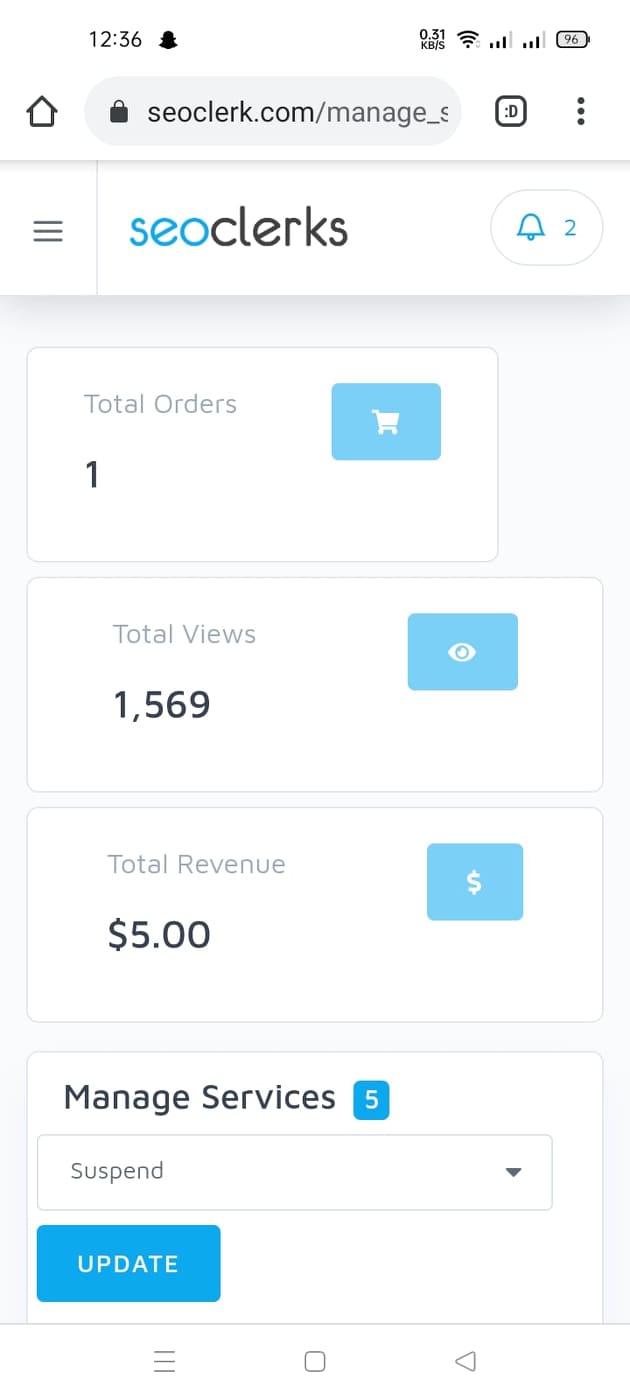The image size is (630, 1400).
Task: Open Android recent apps button
Action: 165,1361
